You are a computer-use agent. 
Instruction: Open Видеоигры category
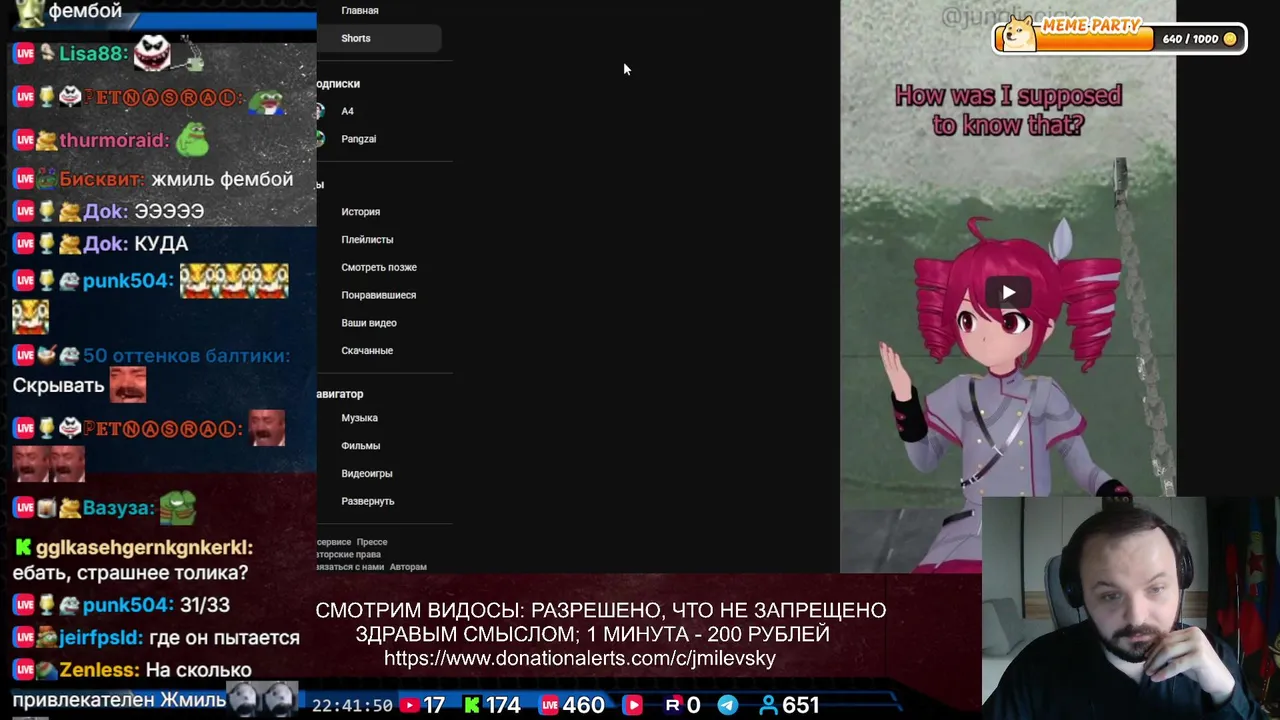click(x=367, y=474)
